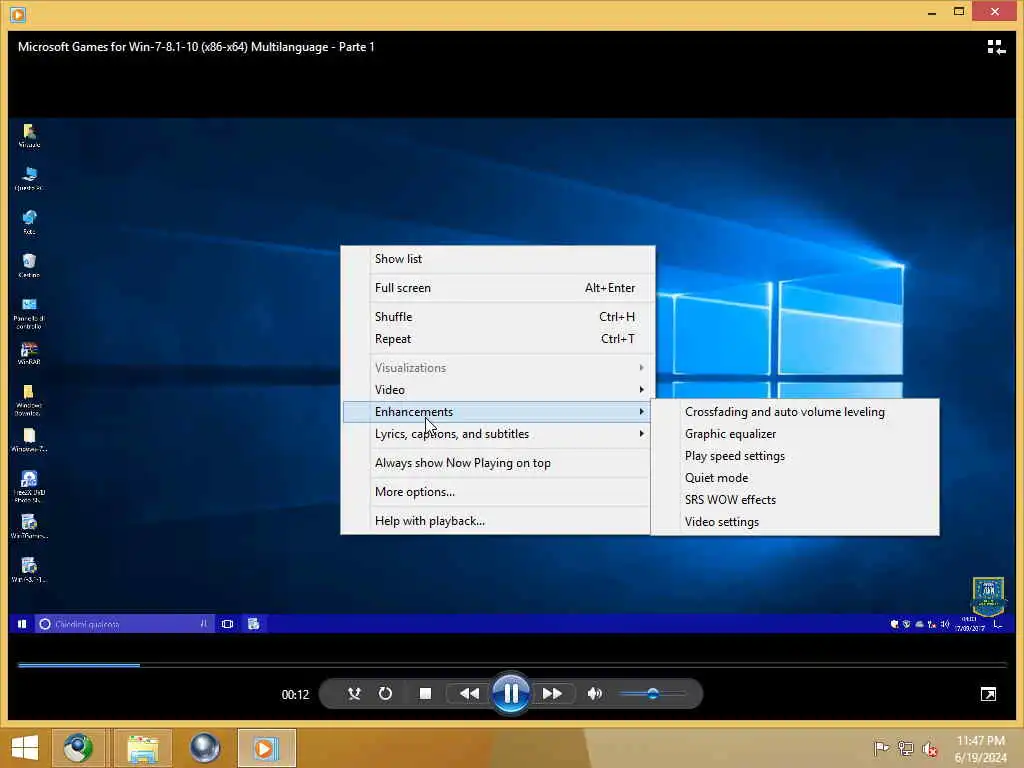Viewport: 1024px width, 768px height.
Task: Click the Switch to Library icon
Action: pos(996,47)
